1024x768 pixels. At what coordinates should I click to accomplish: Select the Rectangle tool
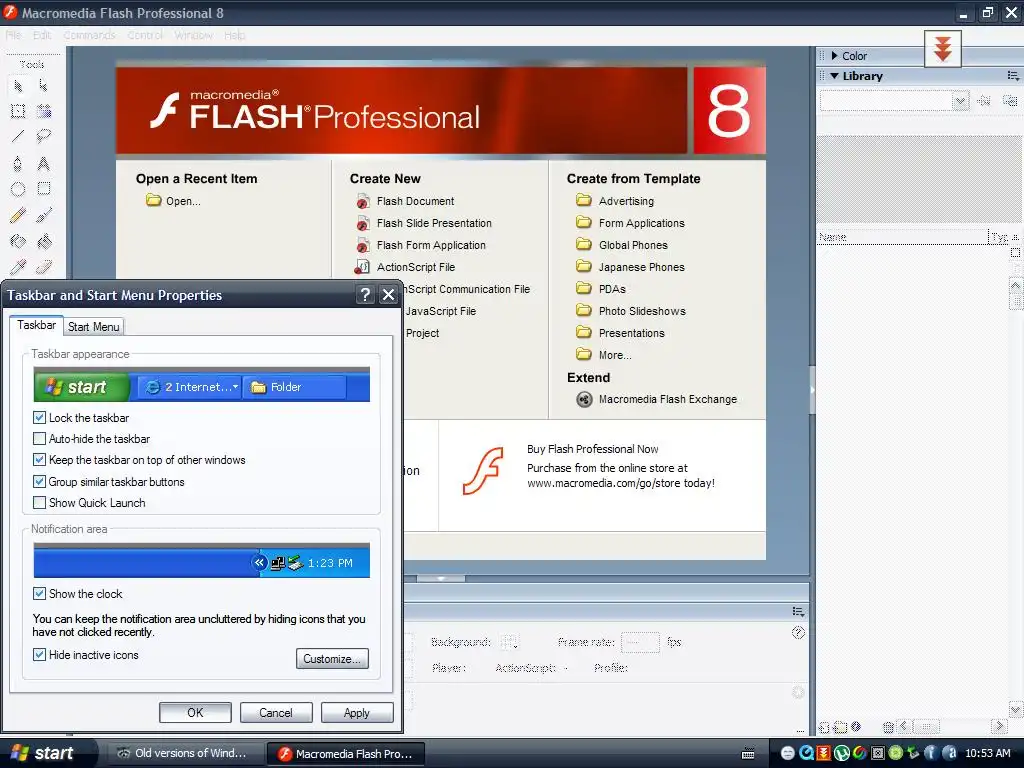point(44,189)
